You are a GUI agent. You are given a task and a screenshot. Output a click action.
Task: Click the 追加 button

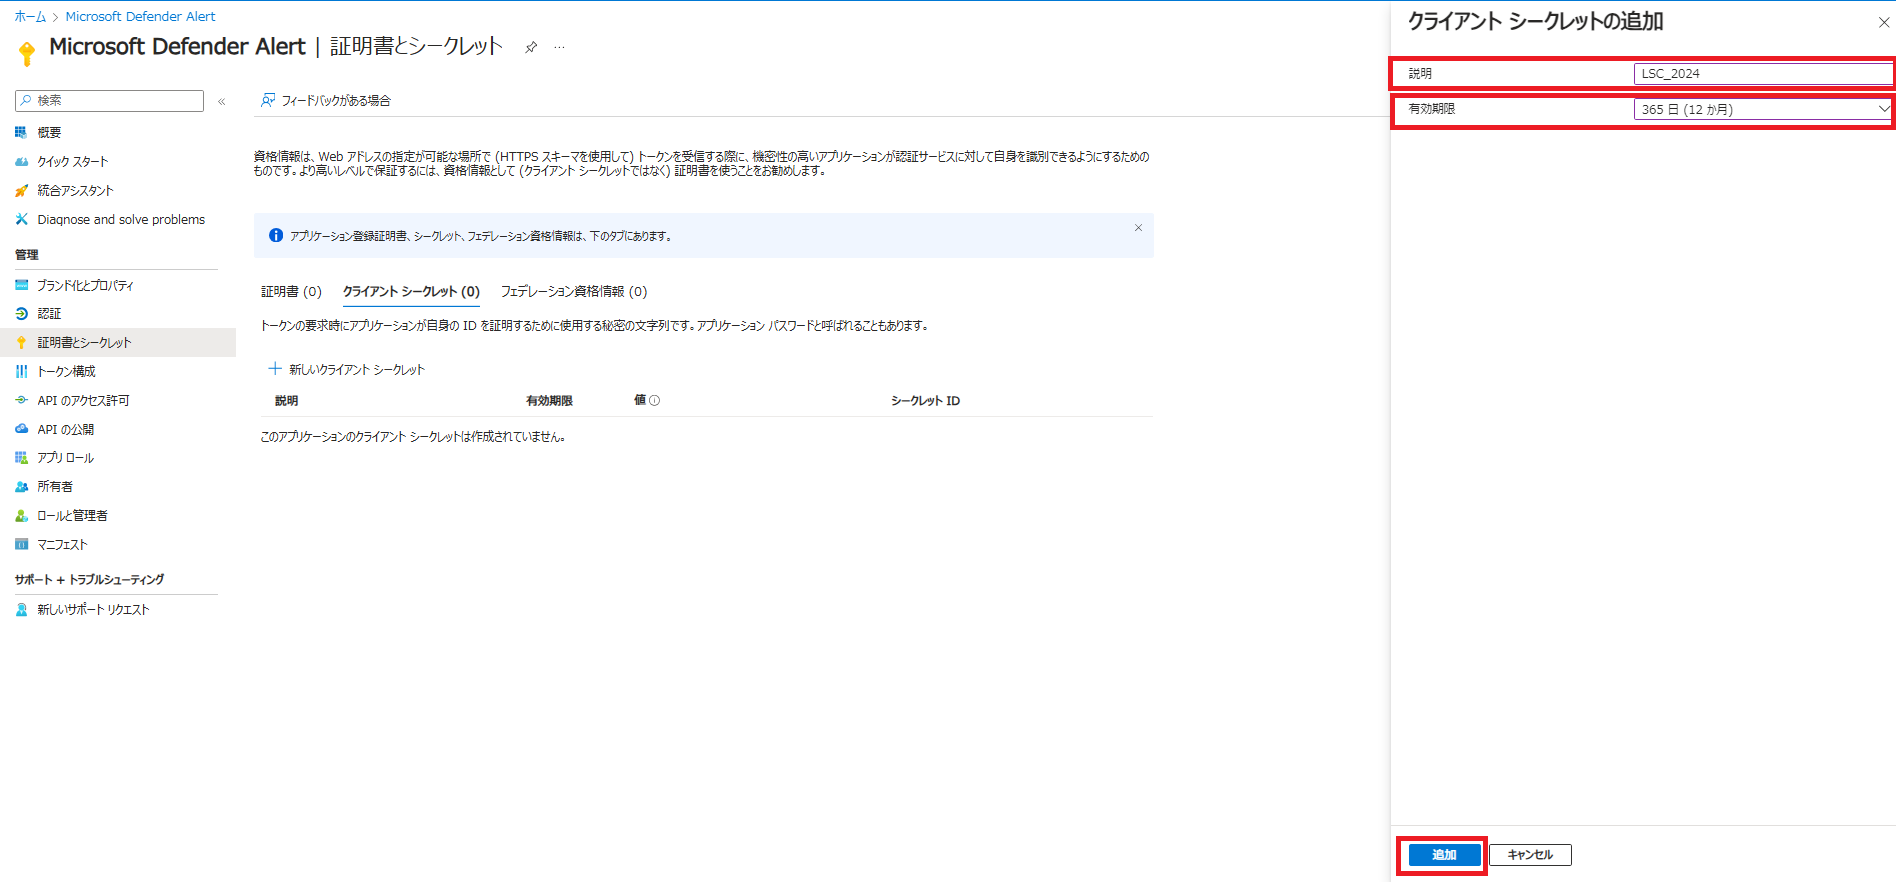[x=1444, y=855]
